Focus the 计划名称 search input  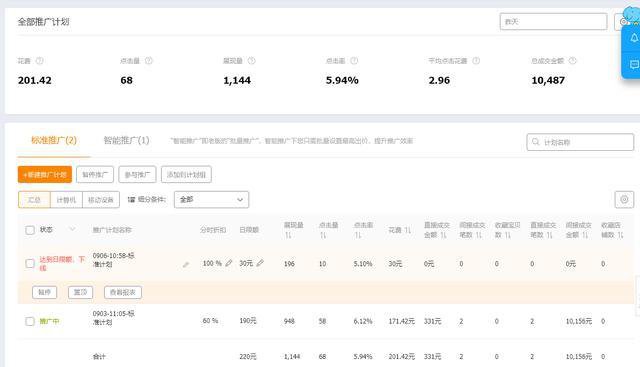(x=580, y=142)
